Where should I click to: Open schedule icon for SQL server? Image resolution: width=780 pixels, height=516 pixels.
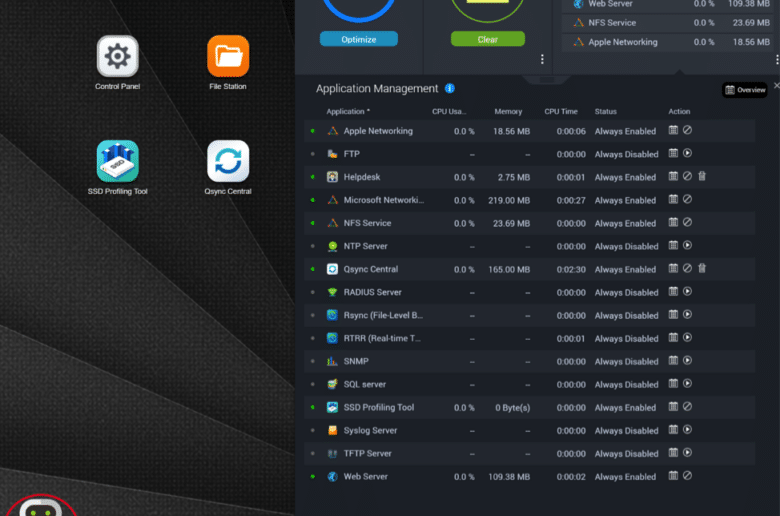pyautogui.click(x=673, y=384)
